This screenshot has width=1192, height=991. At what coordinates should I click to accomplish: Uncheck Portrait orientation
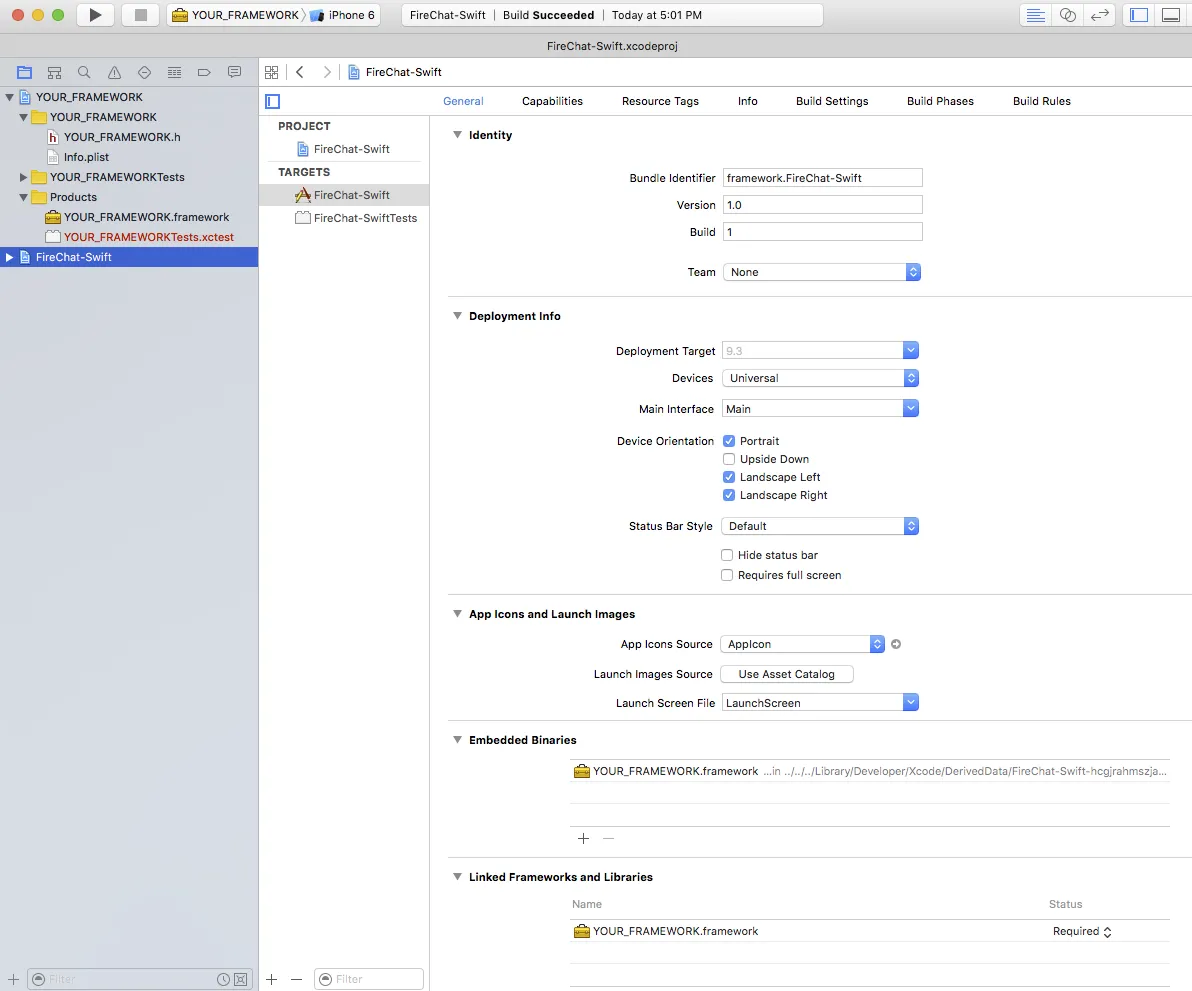728,441
